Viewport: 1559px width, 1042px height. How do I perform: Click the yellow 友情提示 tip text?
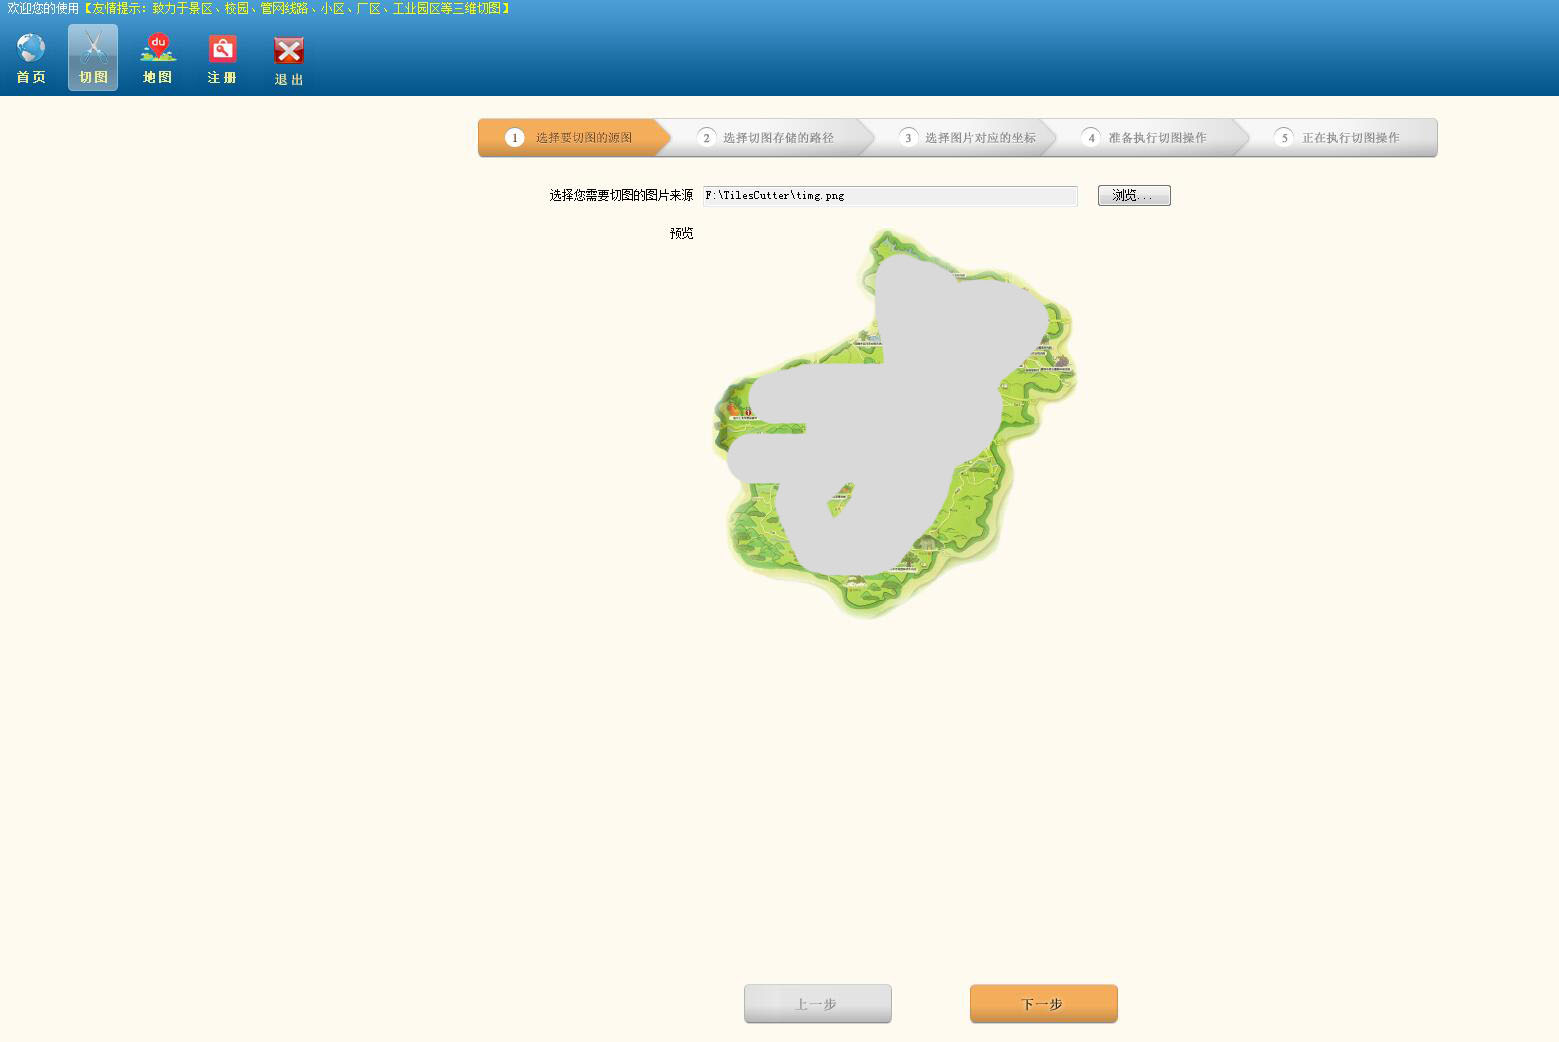[297, 8]
